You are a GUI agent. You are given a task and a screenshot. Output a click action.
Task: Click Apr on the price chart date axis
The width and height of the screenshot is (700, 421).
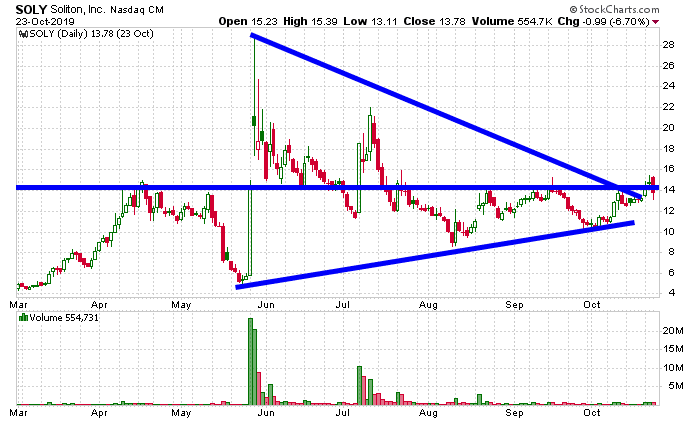click(99, 305)
